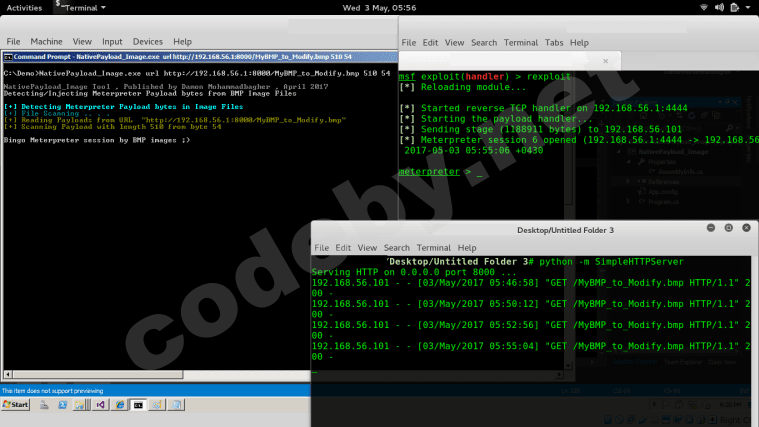
Task: Click 'This item does not support previewing' status text
Action: coord(52,391)
